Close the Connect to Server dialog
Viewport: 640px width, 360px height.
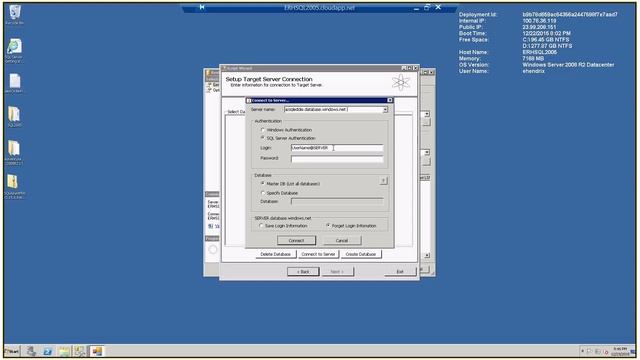(x=390, y=100)
